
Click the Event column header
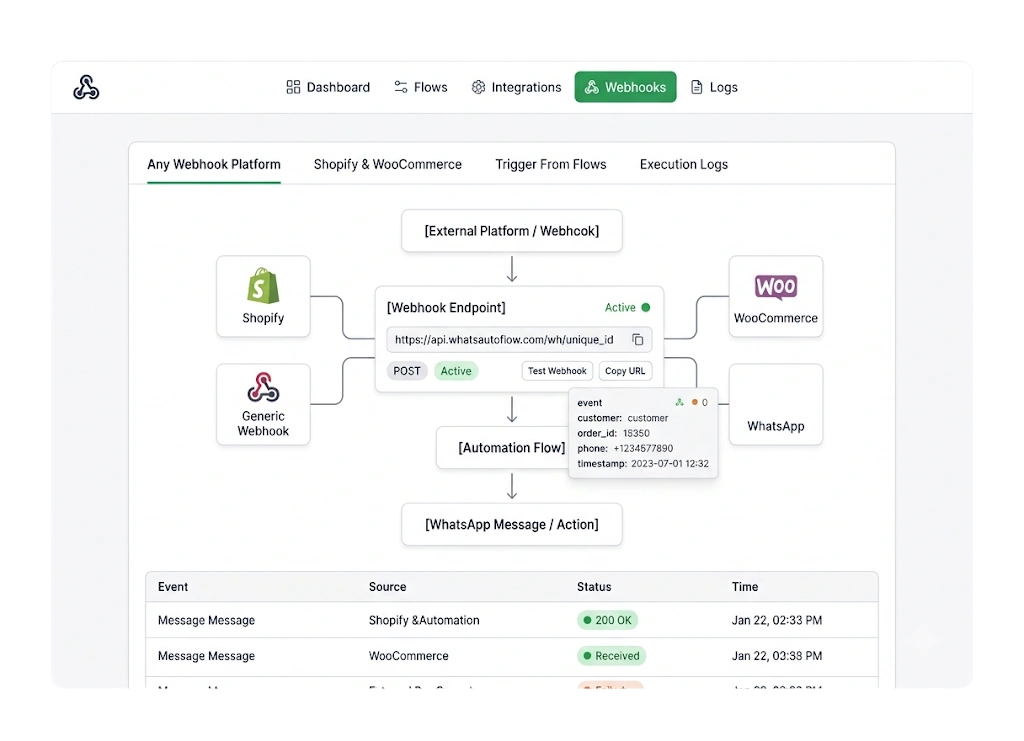173,587
